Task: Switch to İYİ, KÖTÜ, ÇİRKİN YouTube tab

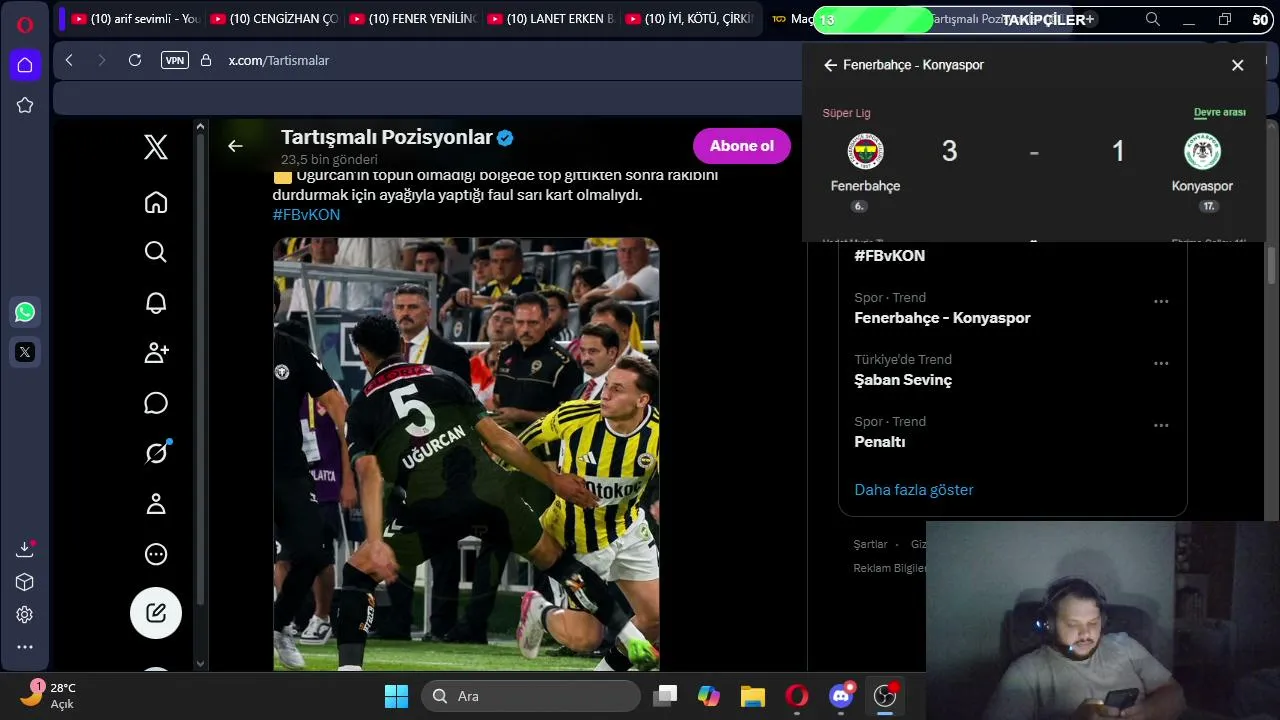Action: (x=687, y=19)
